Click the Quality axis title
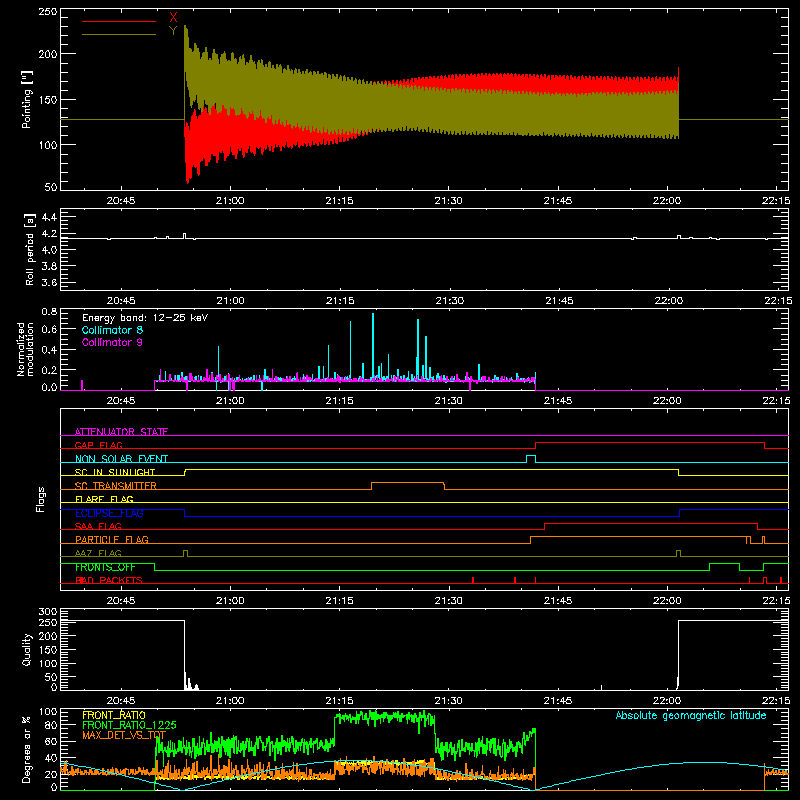The image size is (800, 800). (x=27, y=649)
